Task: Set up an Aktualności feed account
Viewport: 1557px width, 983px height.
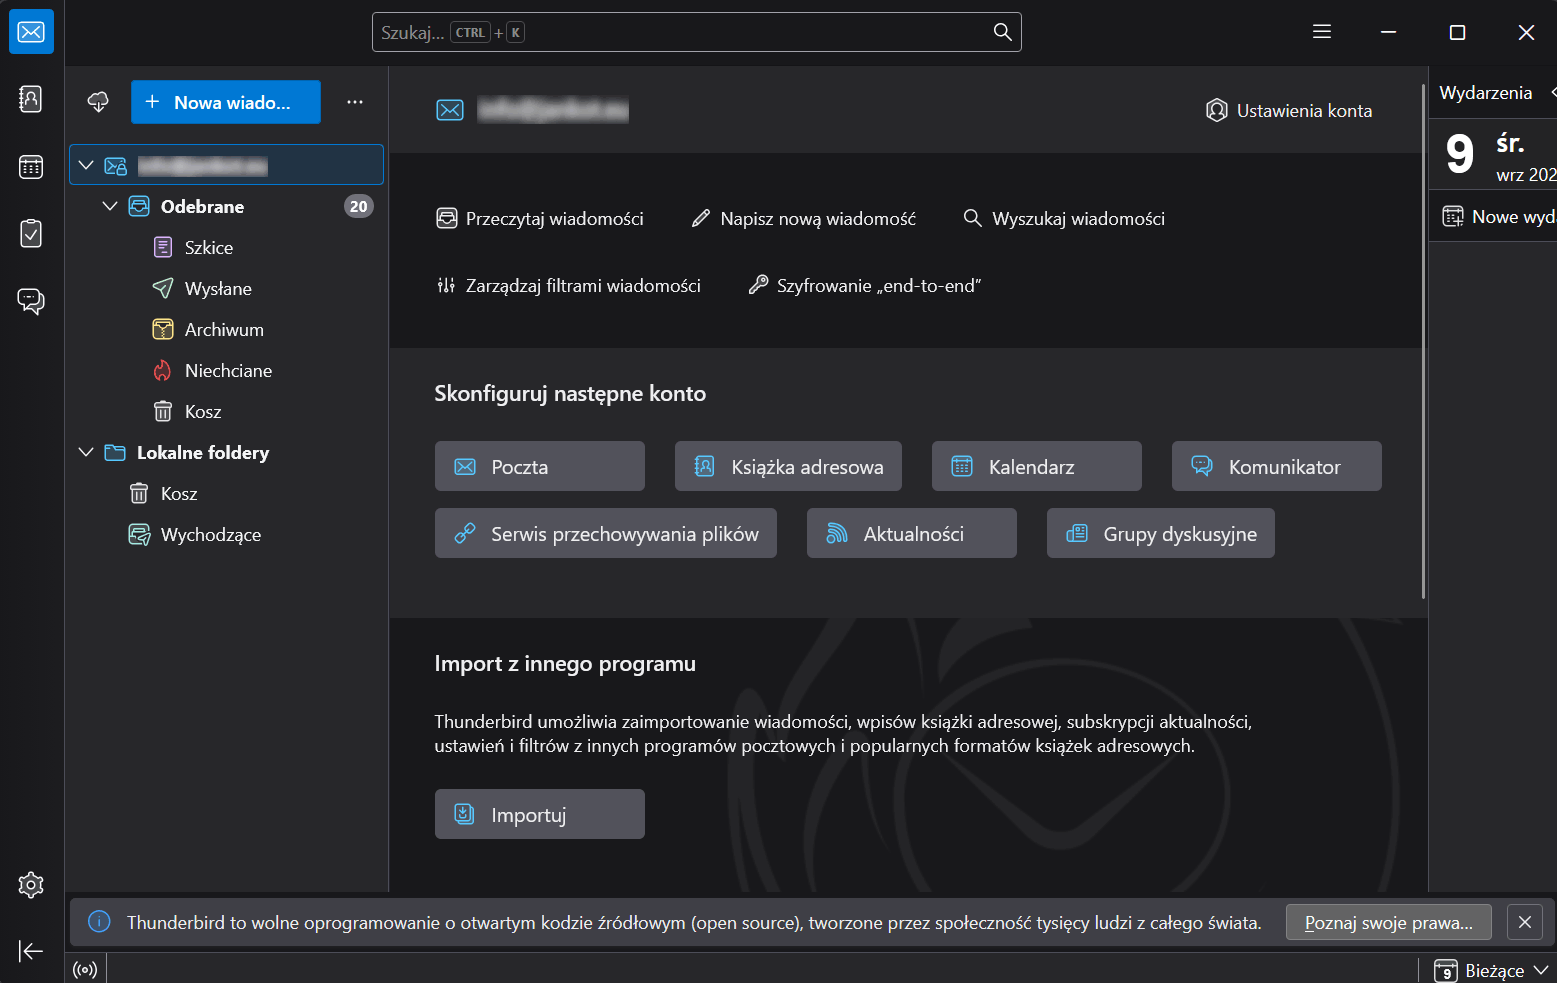Action: pos(912,533)
